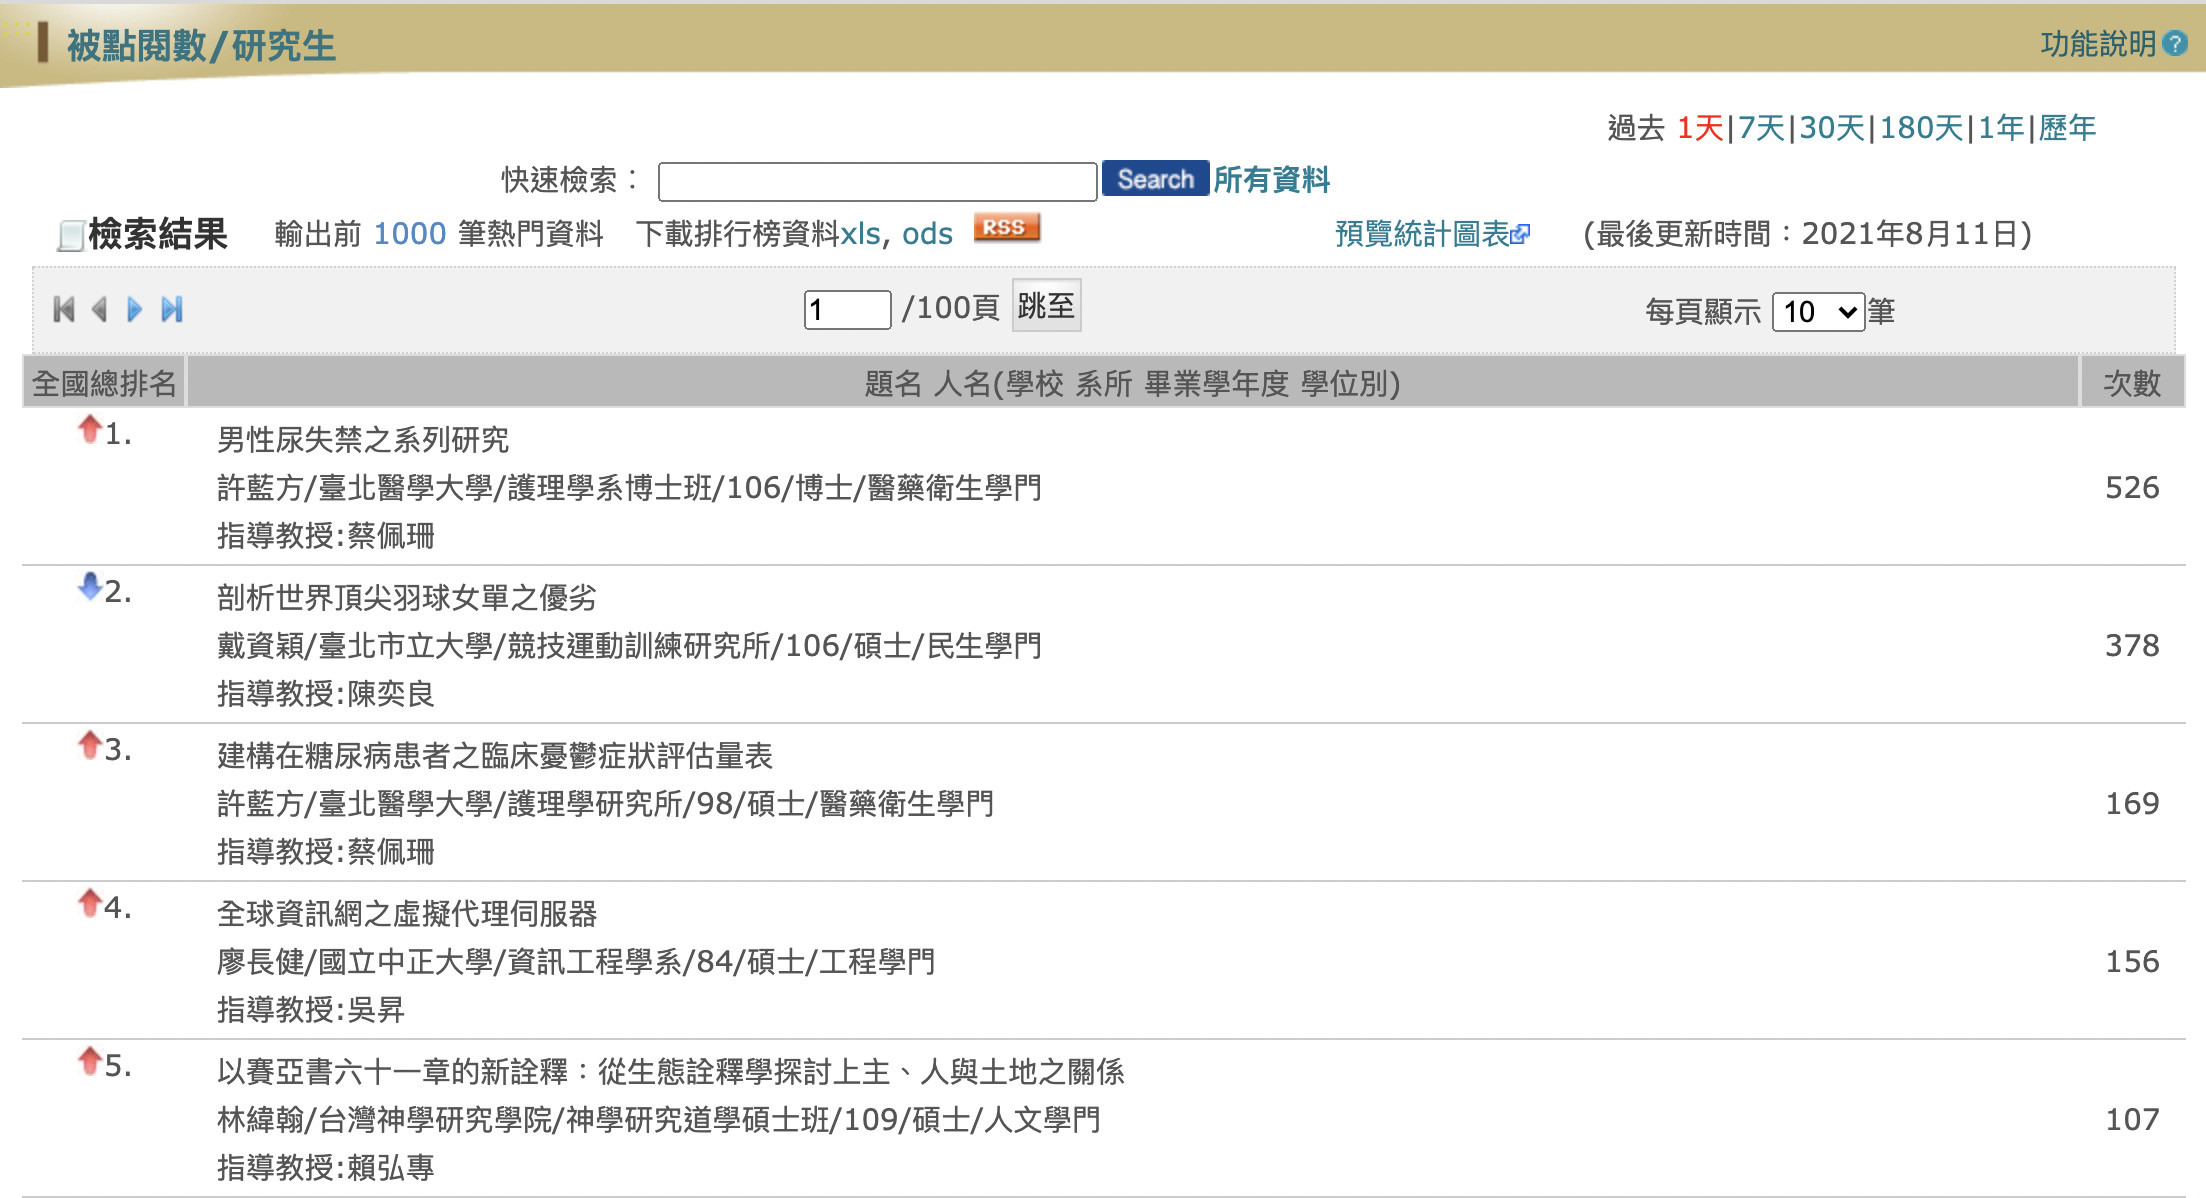Go to the next page arrow icon
This screenshot has height=1198, width=2206.
tap(135, 310)
